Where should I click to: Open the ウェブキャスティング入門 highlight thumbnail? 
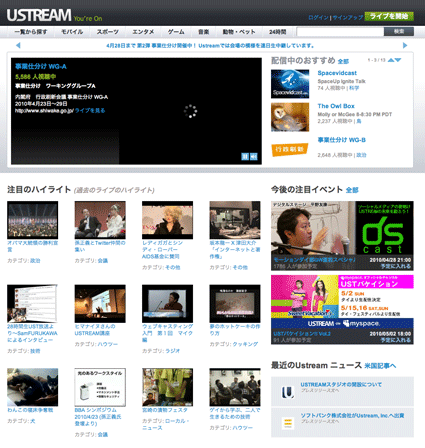pos(167,303)
